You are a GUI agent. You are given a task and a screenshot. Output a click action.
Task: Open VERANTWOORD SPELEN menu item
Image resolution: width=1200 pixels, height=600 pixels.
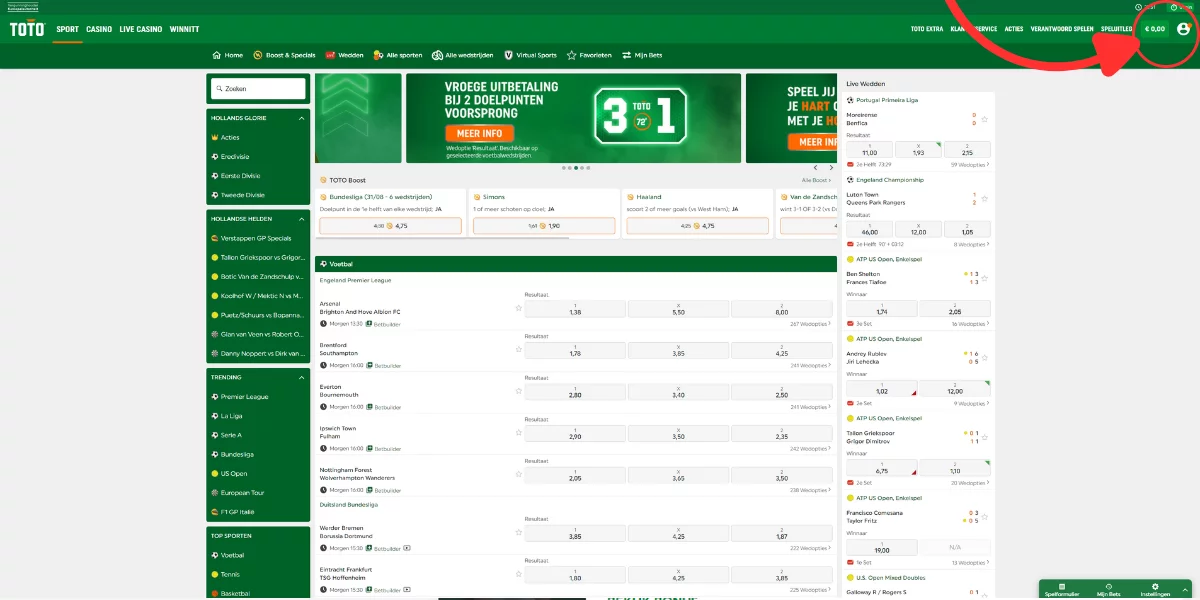(x=1062, y=29)
